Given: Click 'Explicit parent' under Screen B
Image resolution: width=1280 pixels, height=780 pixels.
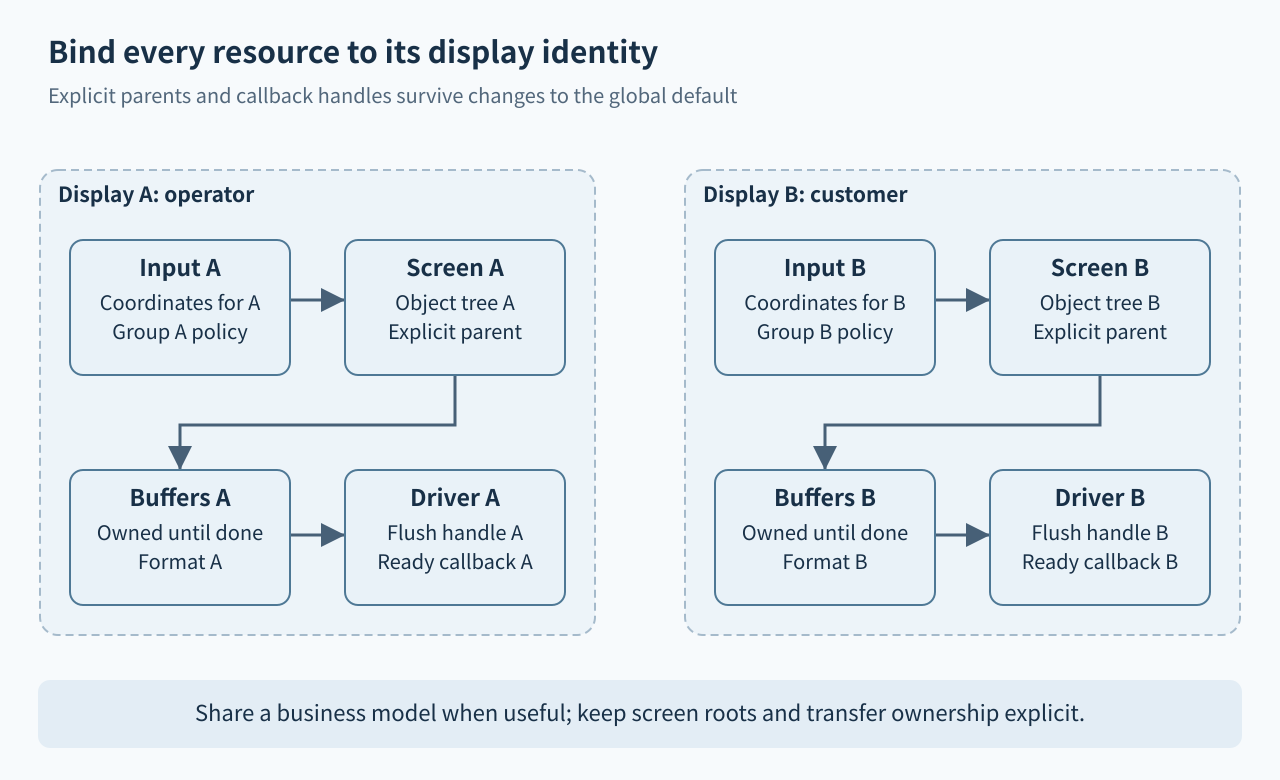Looking at the screenshot, I should click(x=1100, y=332).
